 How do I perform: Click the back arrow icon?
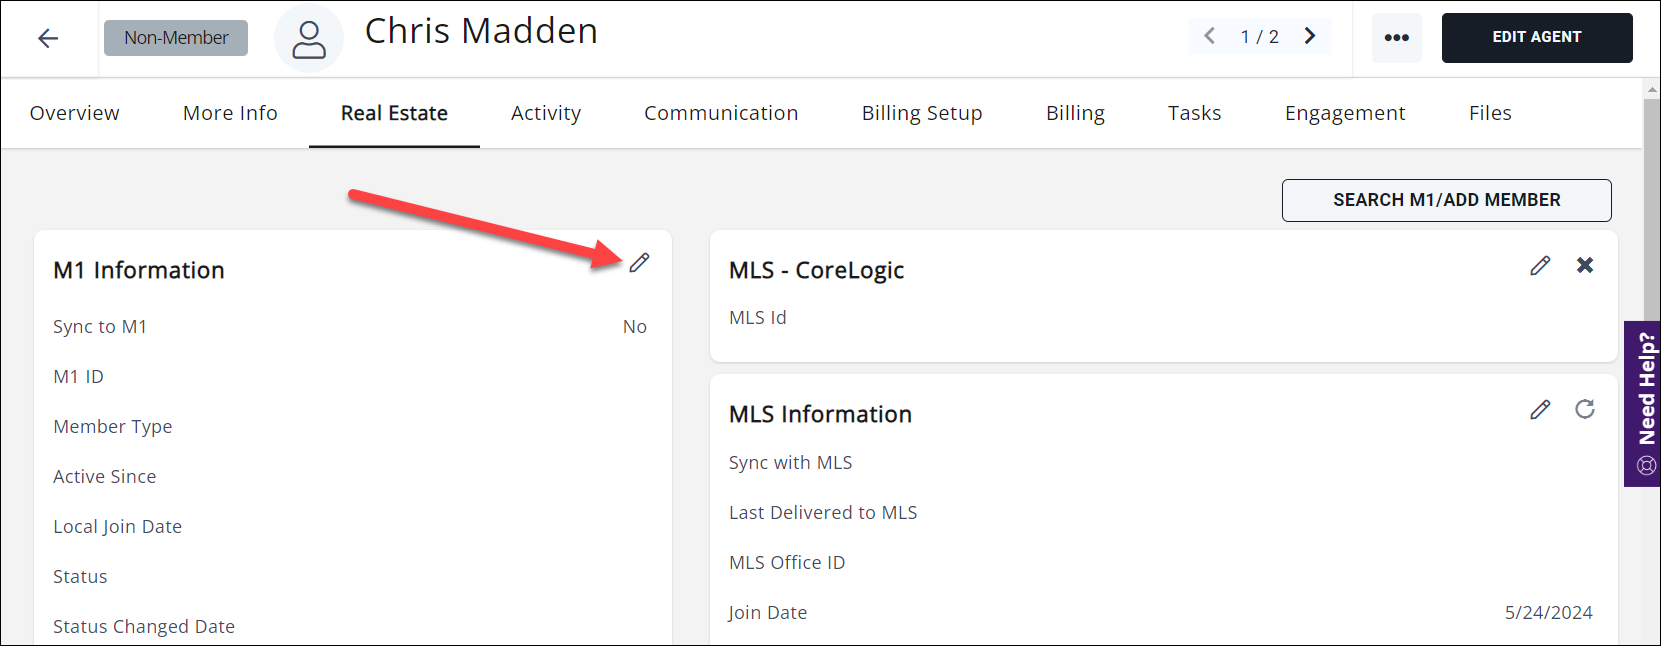[48, 38]
